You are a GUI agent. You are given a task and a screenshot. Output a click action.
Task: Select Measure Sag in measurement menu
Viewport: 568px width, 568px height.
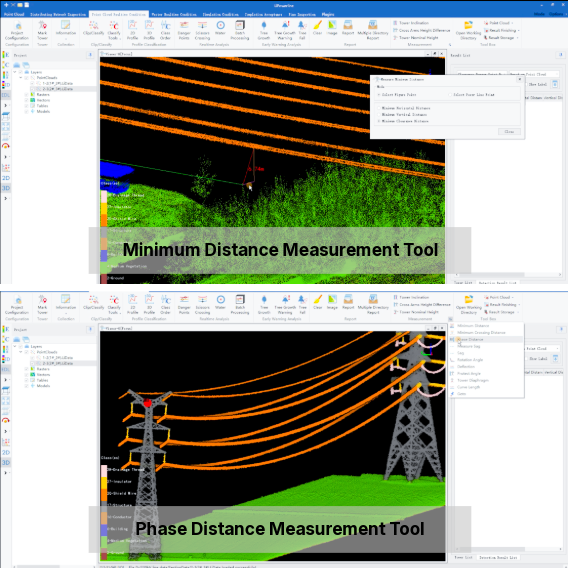(x=486, y=346)
